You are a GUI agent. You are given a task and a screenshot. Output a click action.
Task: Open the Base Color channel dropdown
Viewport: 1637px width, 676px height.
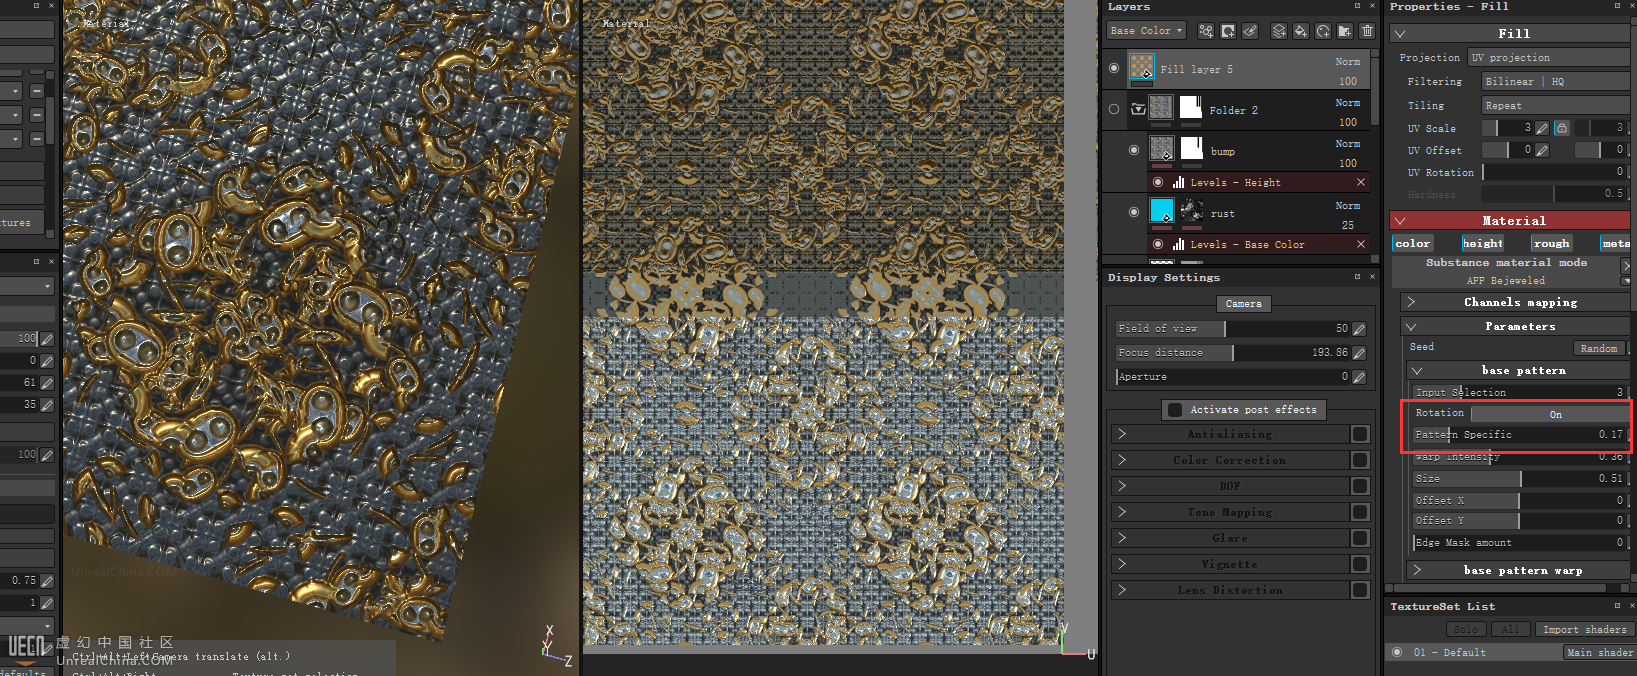pos(1145,31)
